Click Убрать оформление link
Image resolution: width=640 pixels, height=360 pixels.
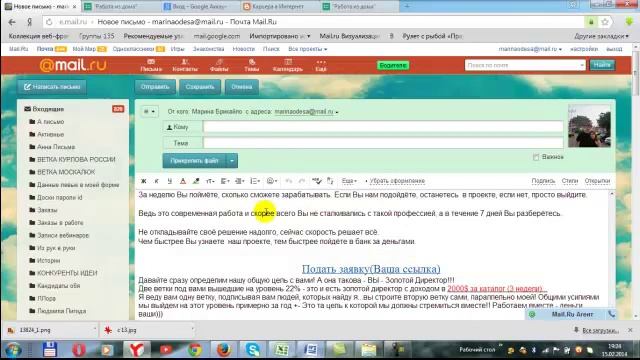point(397,181)
